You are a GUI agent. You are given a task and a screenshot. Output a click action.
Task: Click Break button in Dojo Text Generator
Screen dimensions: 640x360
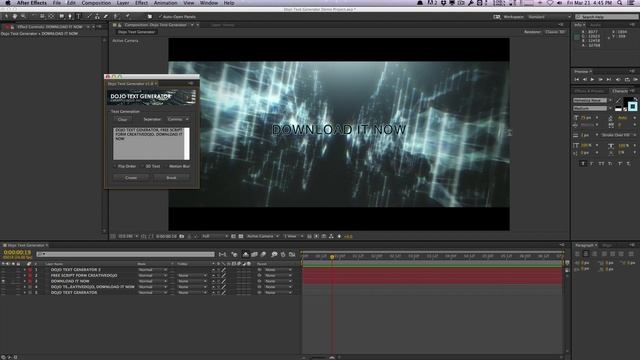point(171,178)
